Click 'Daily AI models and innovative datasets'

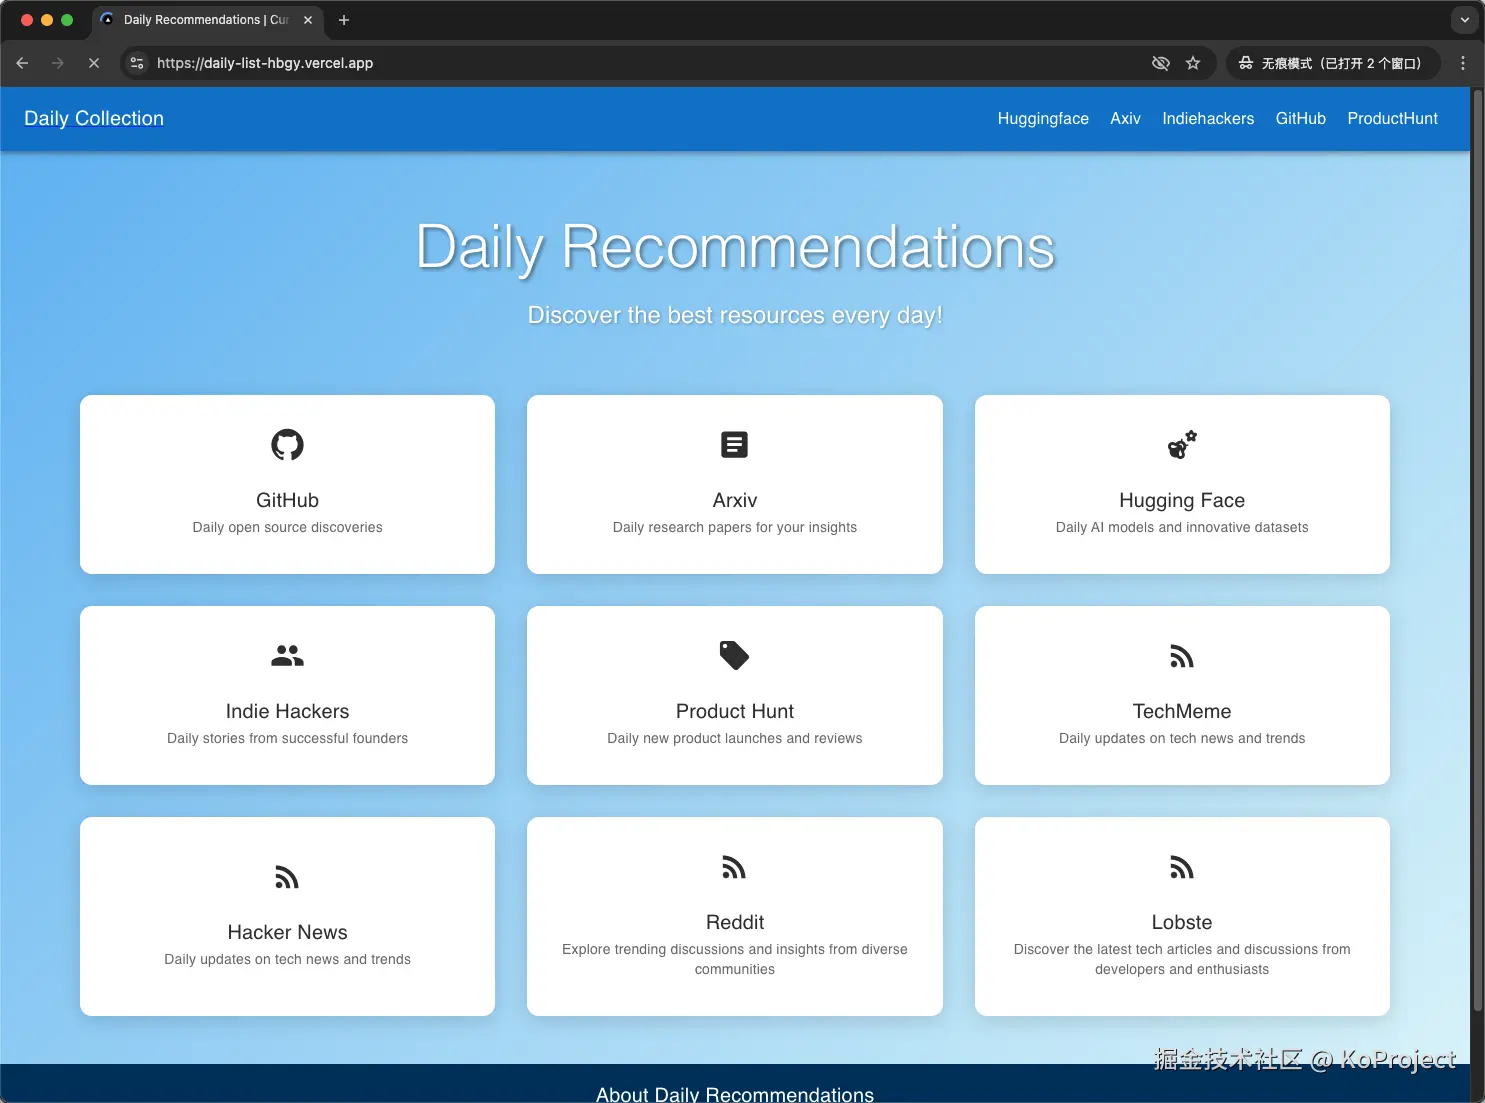point(1182,527)
